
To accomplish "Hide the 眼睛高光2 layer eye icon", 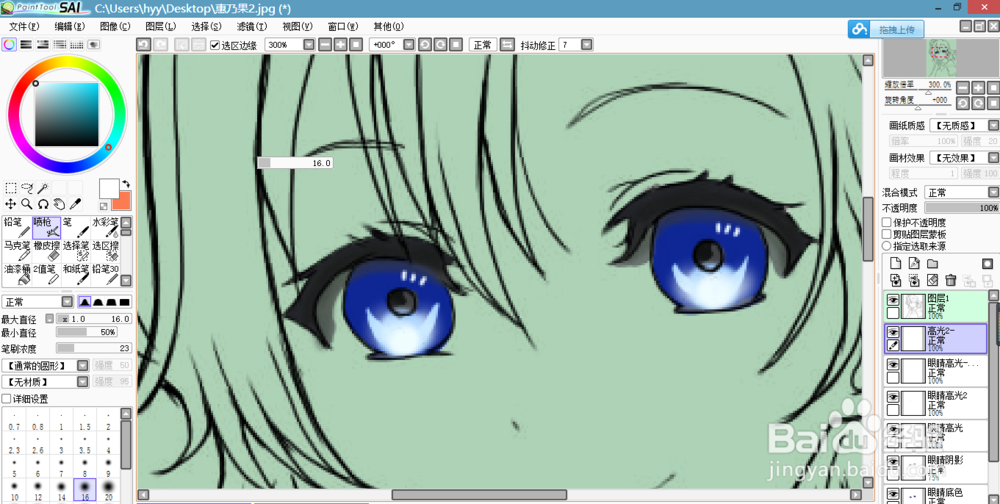I will click(x=893, y=396).
